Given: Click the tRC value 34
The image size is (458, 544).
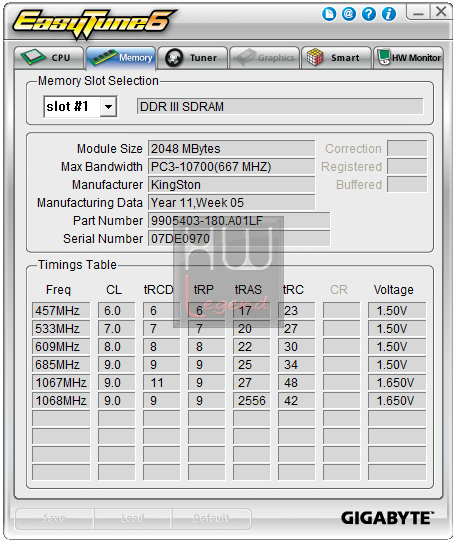Looking at the screenshot, I should tap(297, 365).
